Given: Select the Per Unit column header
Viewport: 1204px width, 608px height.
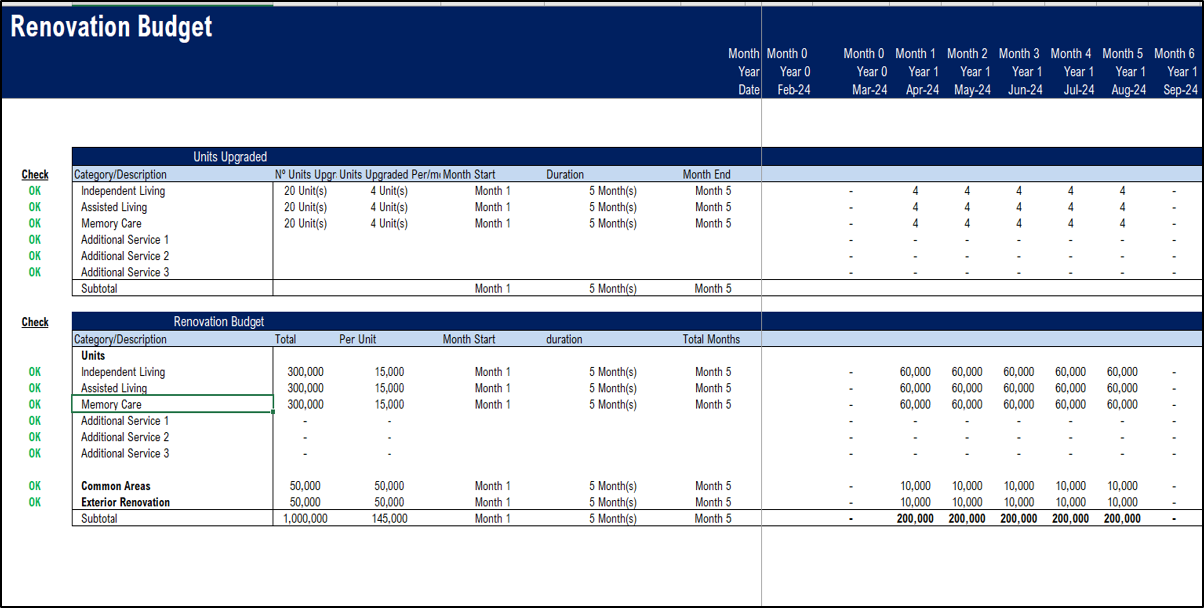Looking at the screenshot, I should tap(360, 339).
